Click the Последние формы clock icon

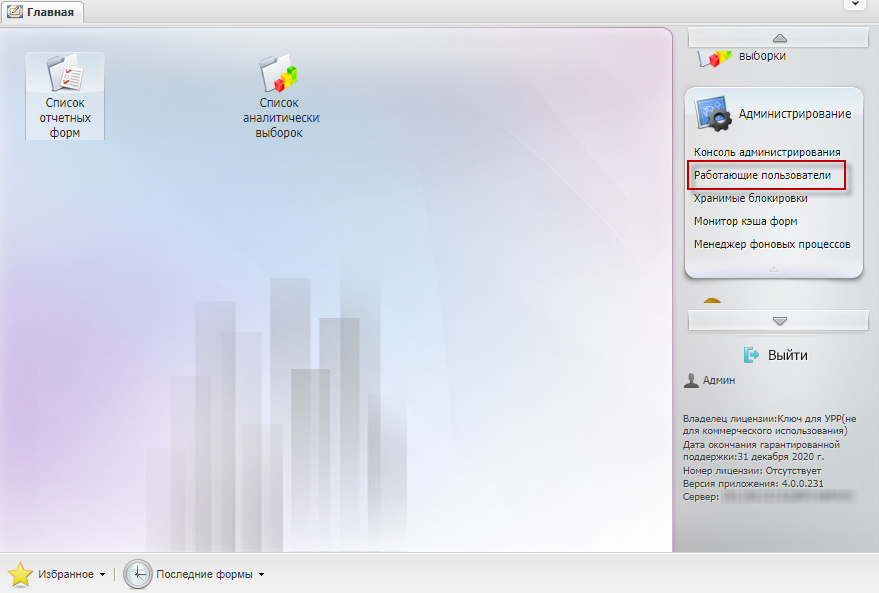click(x=138, y=574)
